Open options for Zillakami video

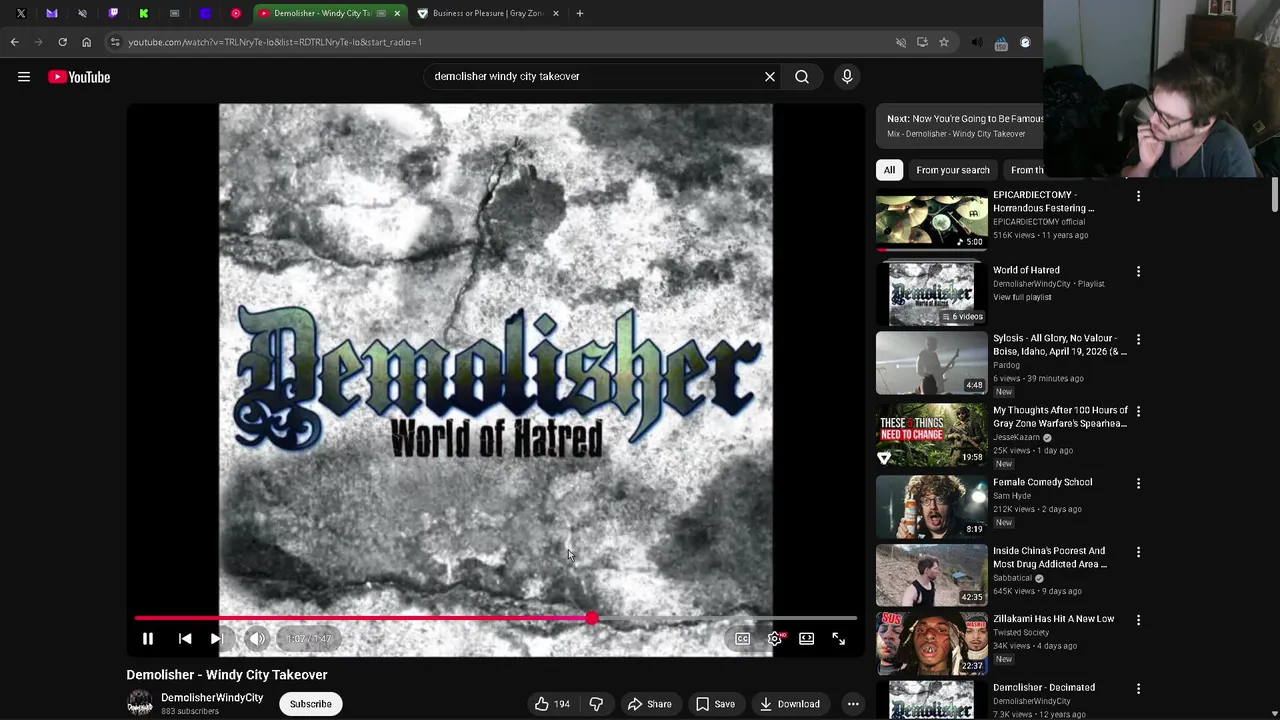click(1138, 620)
